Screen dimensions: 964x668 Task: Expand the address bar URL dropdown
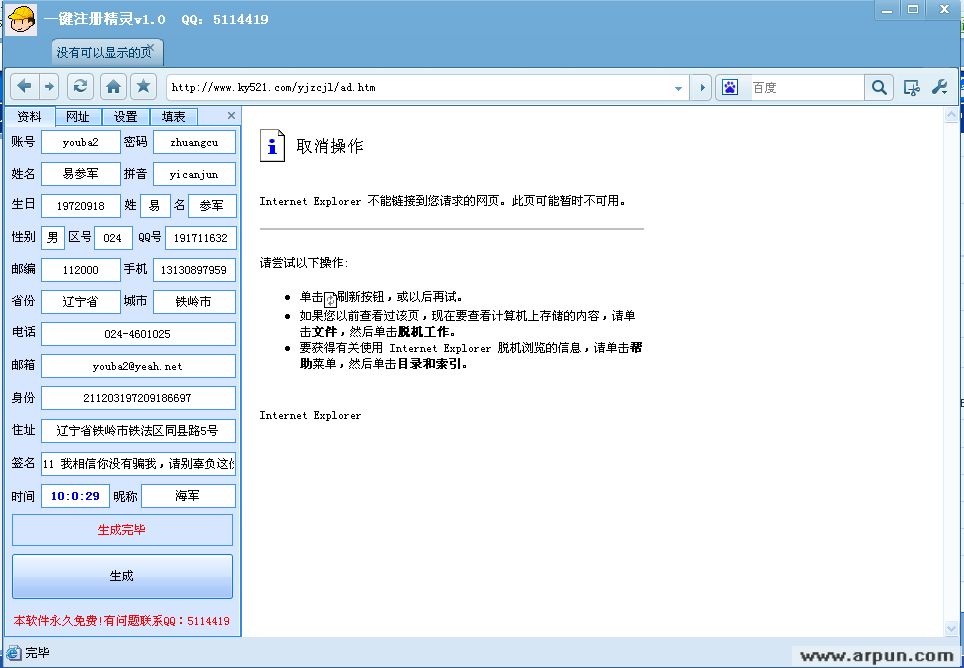coord(679,88)
